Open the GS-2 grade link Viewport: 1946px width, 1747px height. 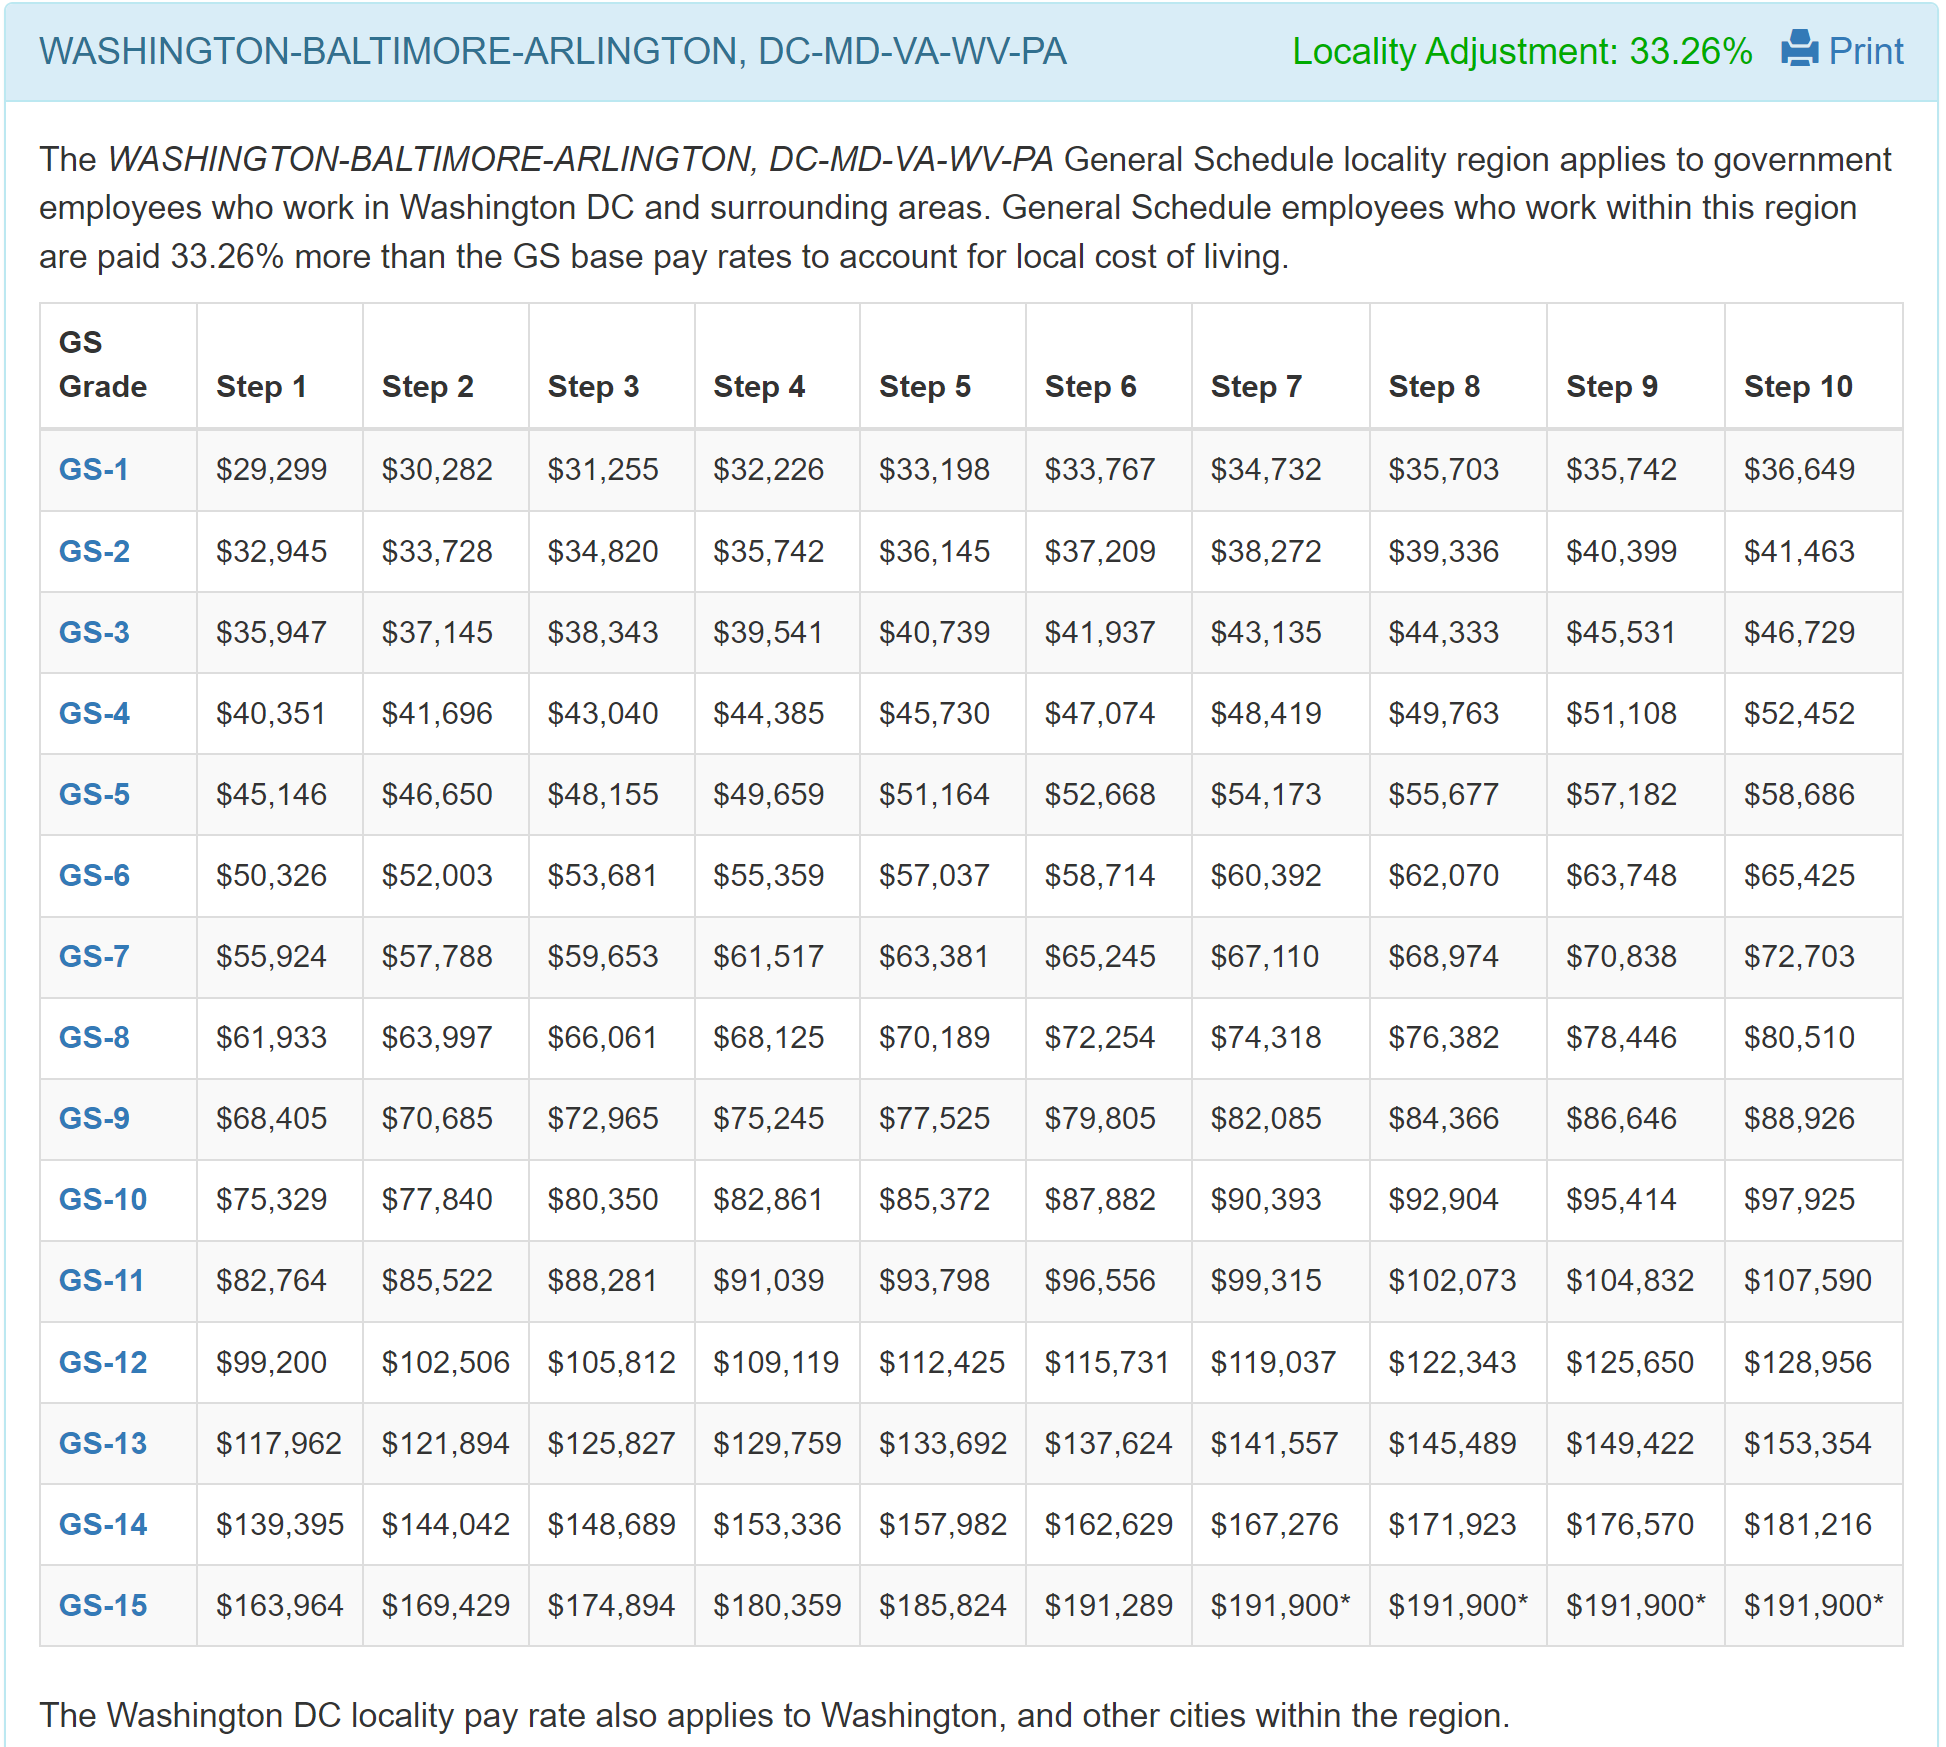94,551
